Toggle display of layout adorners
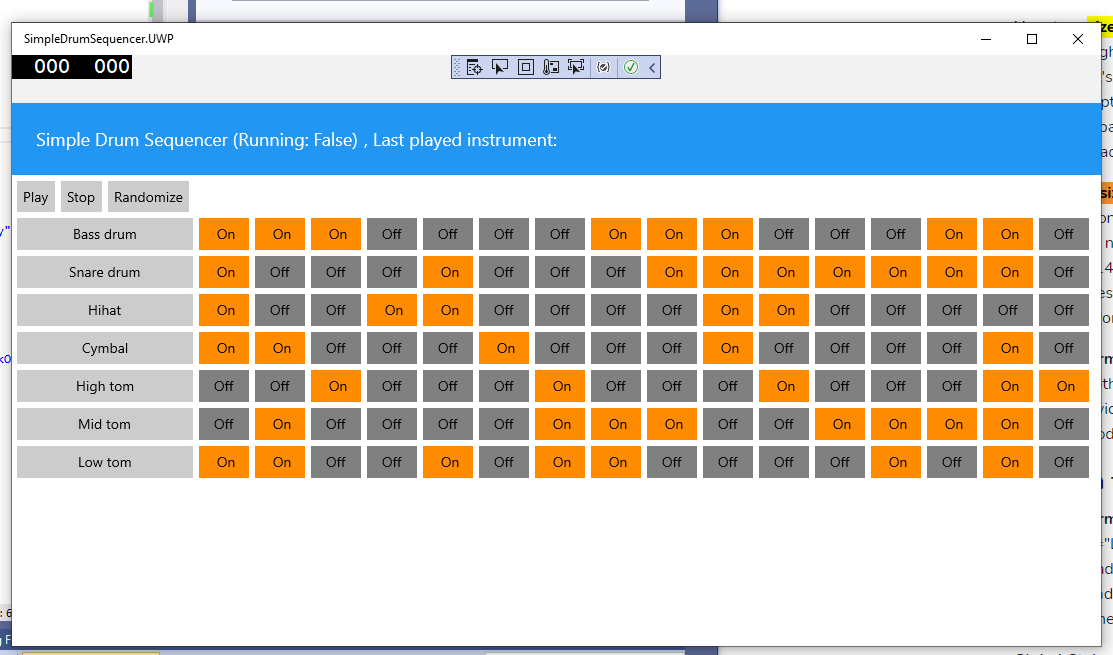The image size is (1113, 655). coord(526,67)
